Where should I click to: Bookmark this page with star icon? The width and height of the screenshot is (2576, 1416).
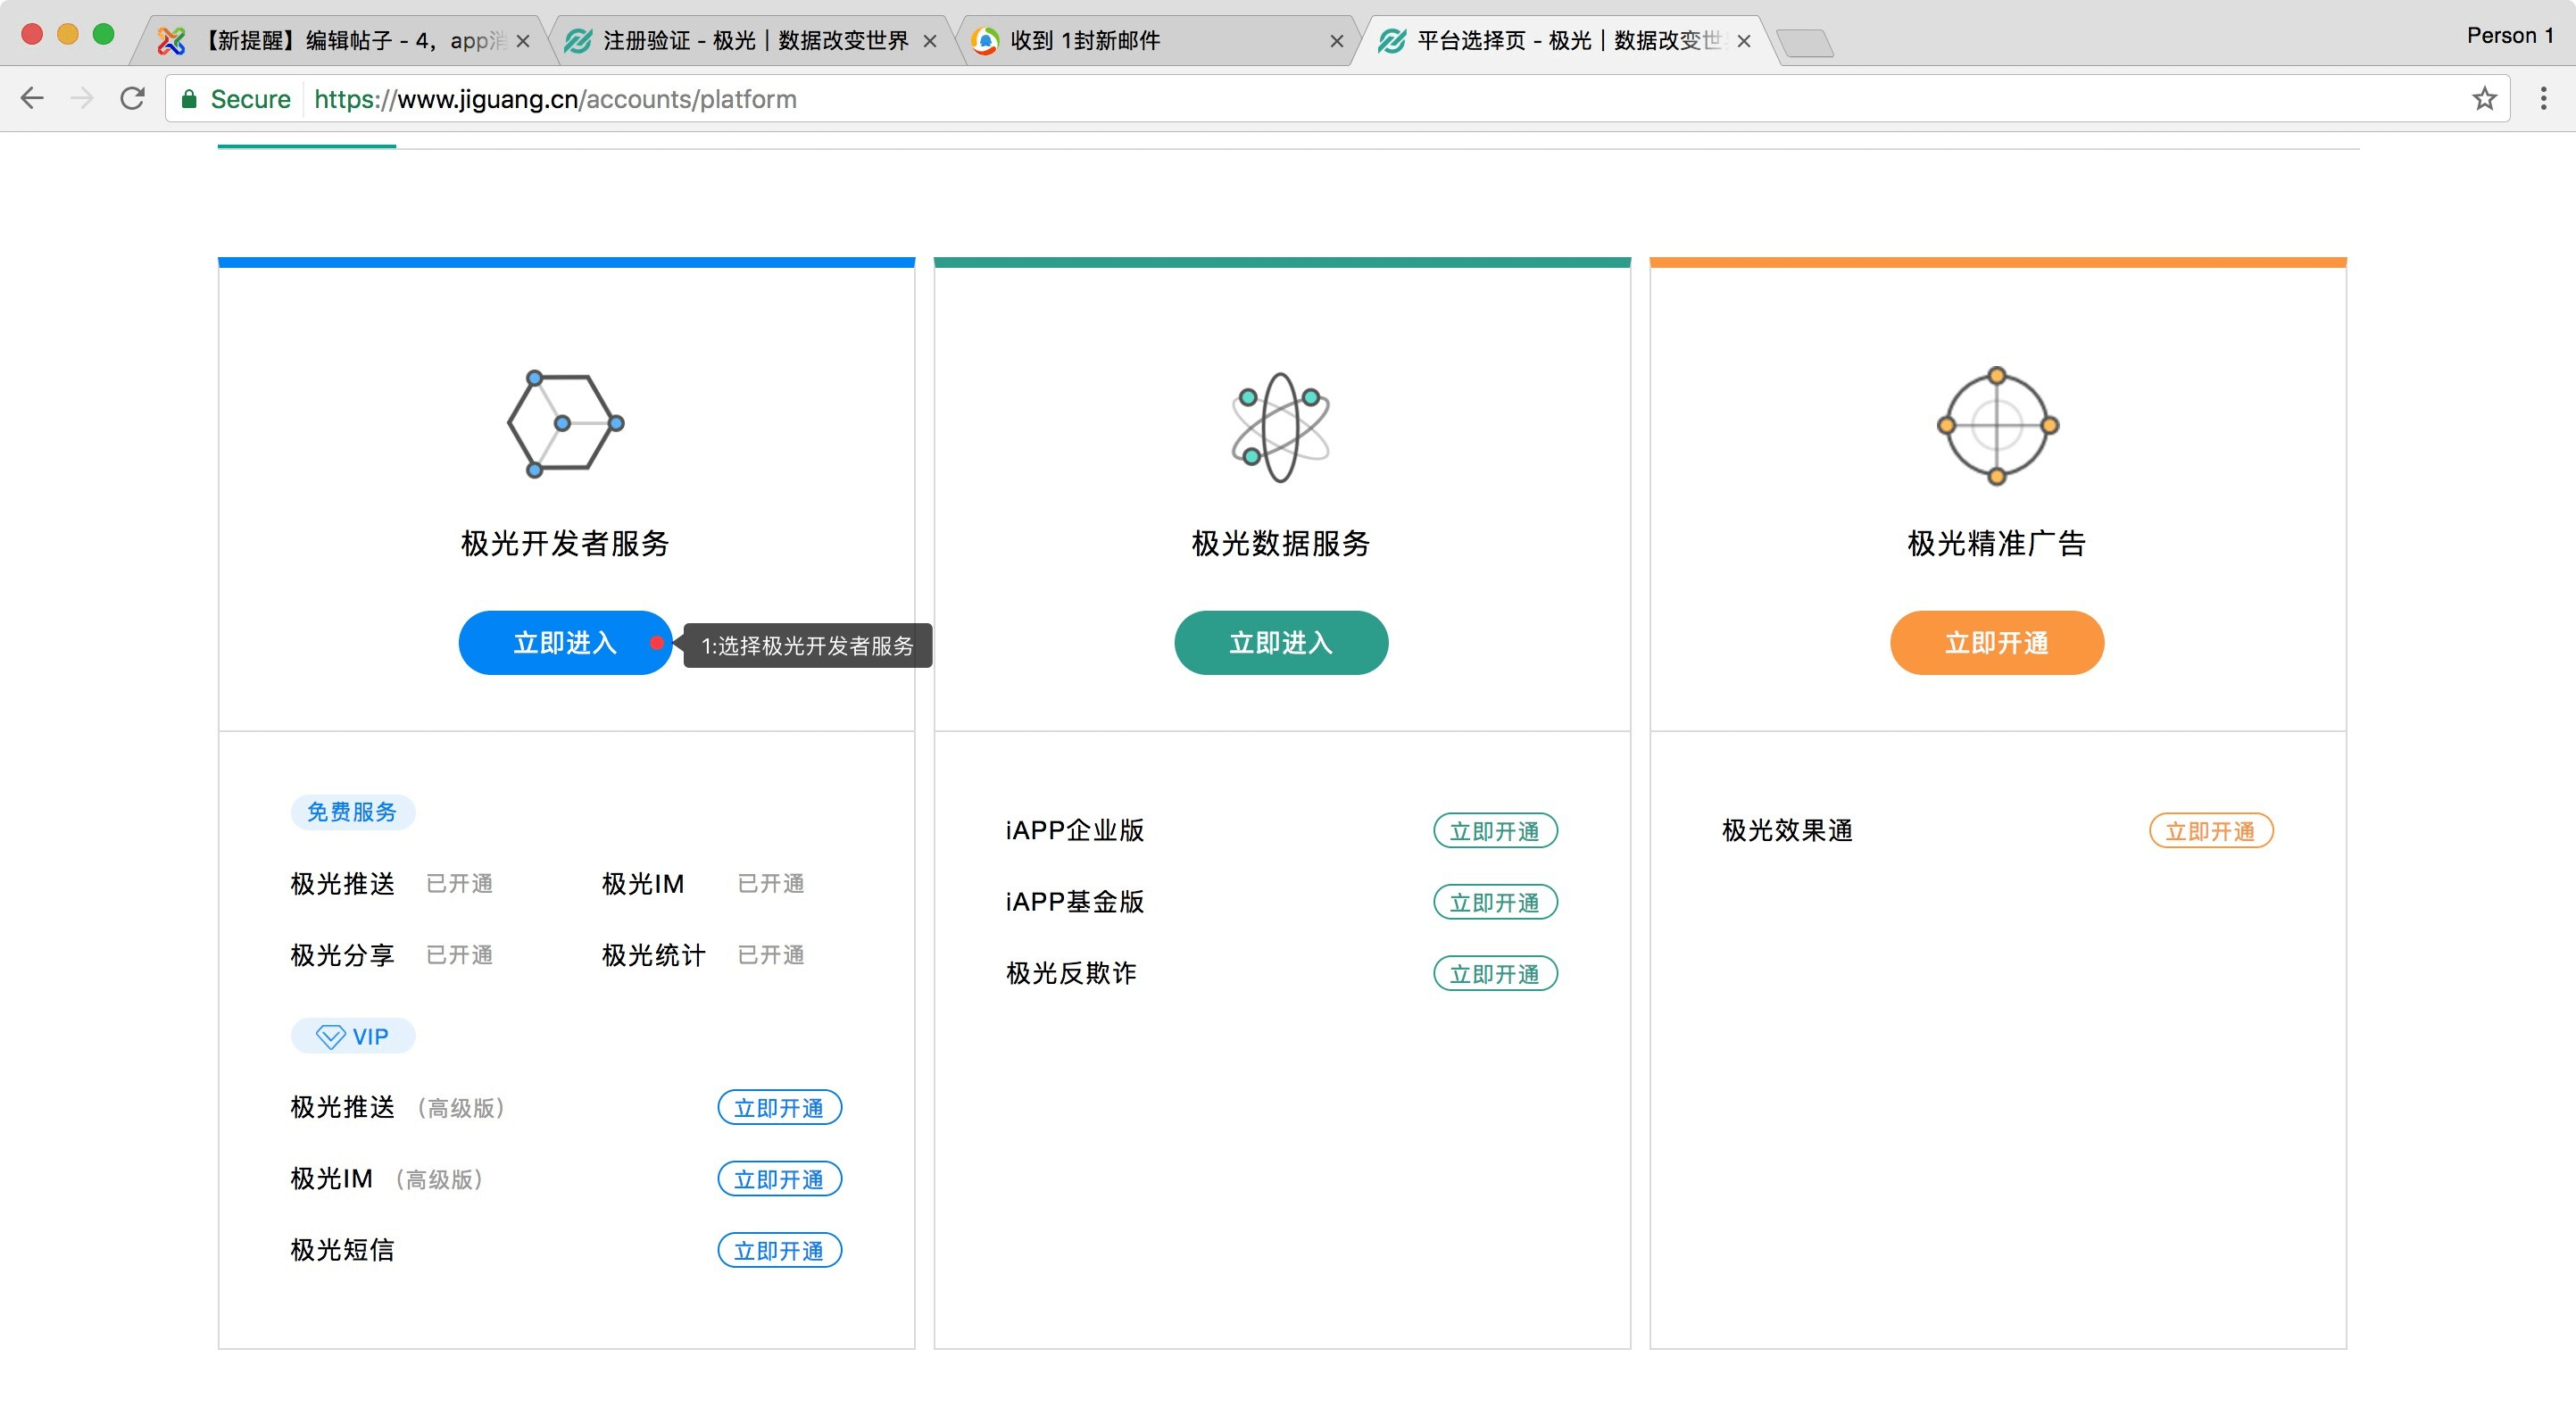[2484, 98]
